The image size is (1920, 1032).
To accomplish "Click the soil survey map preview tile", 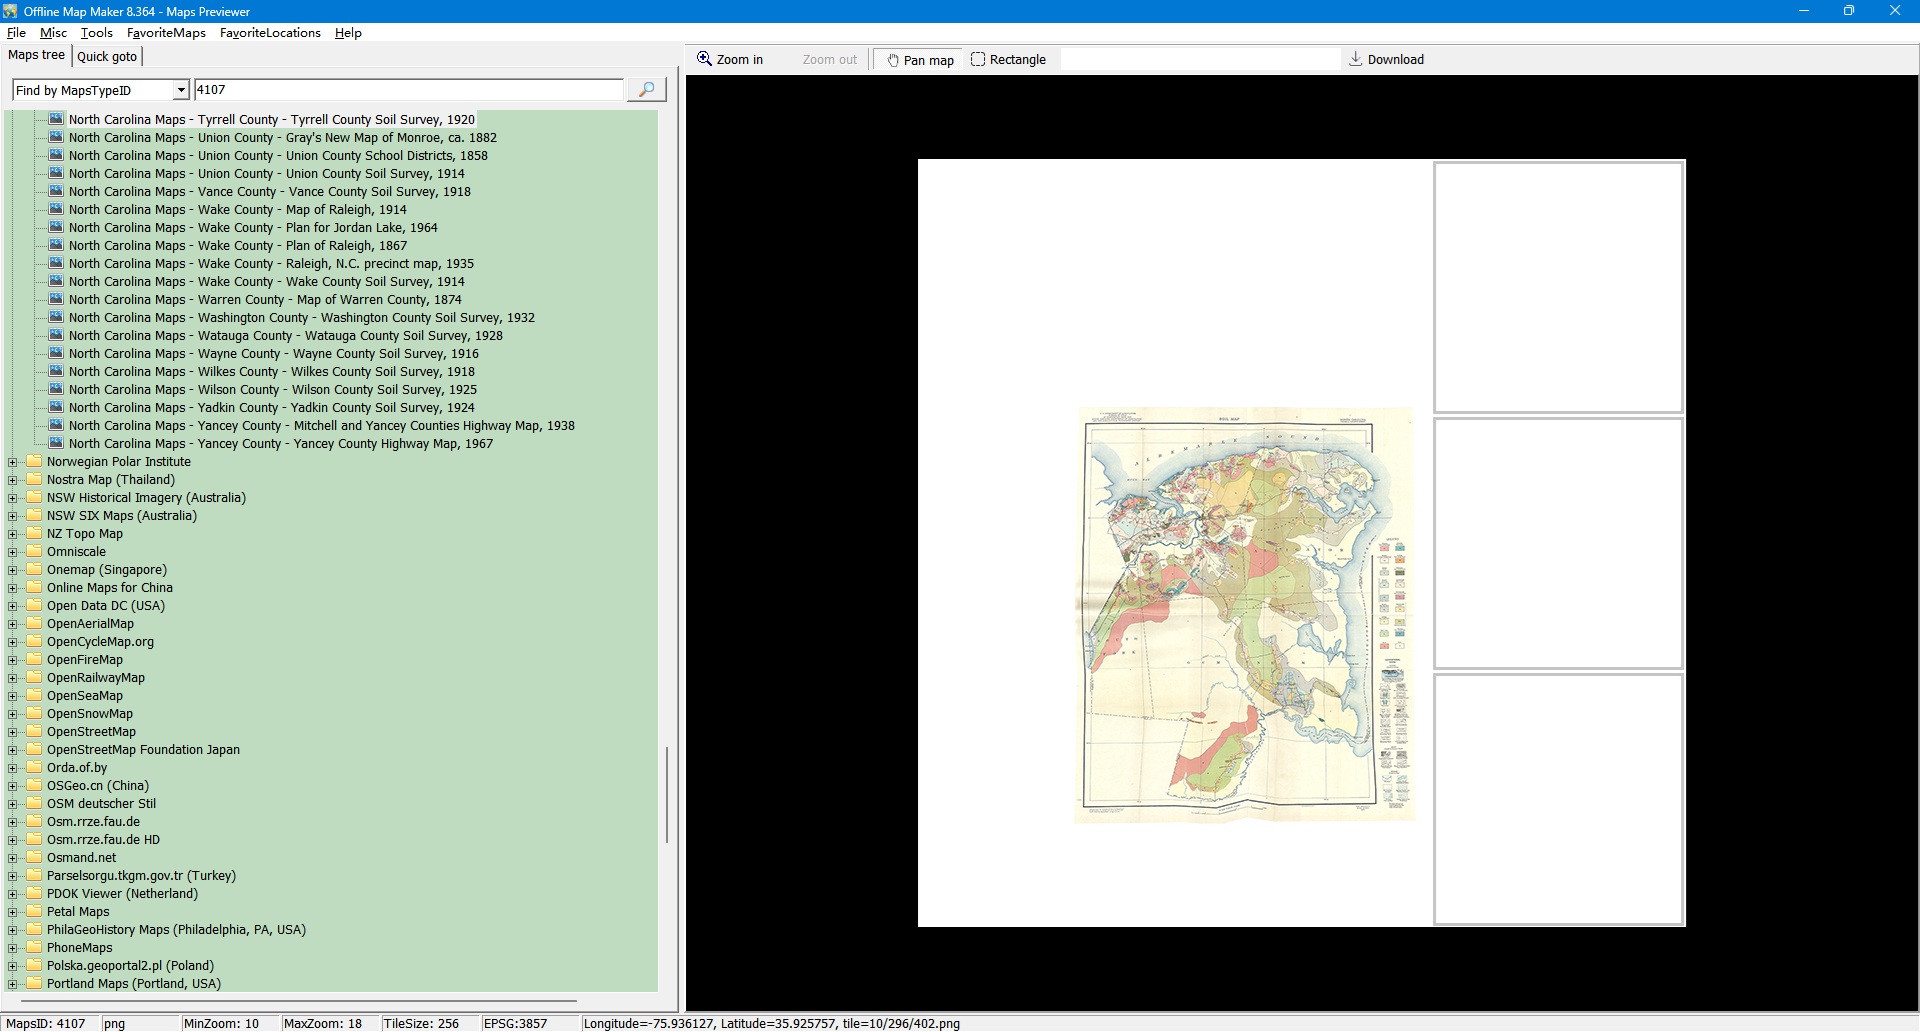I will click(x=1244, y=614).
